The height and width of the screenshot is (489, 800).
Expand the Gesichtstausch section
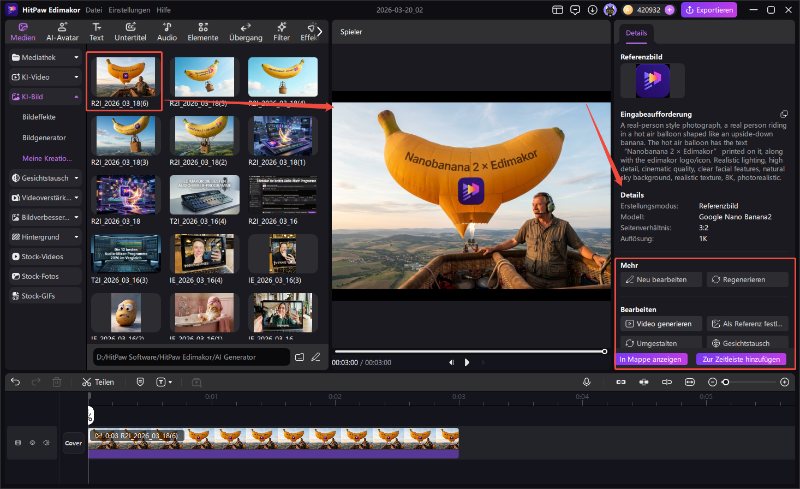(x=46, y=177)
